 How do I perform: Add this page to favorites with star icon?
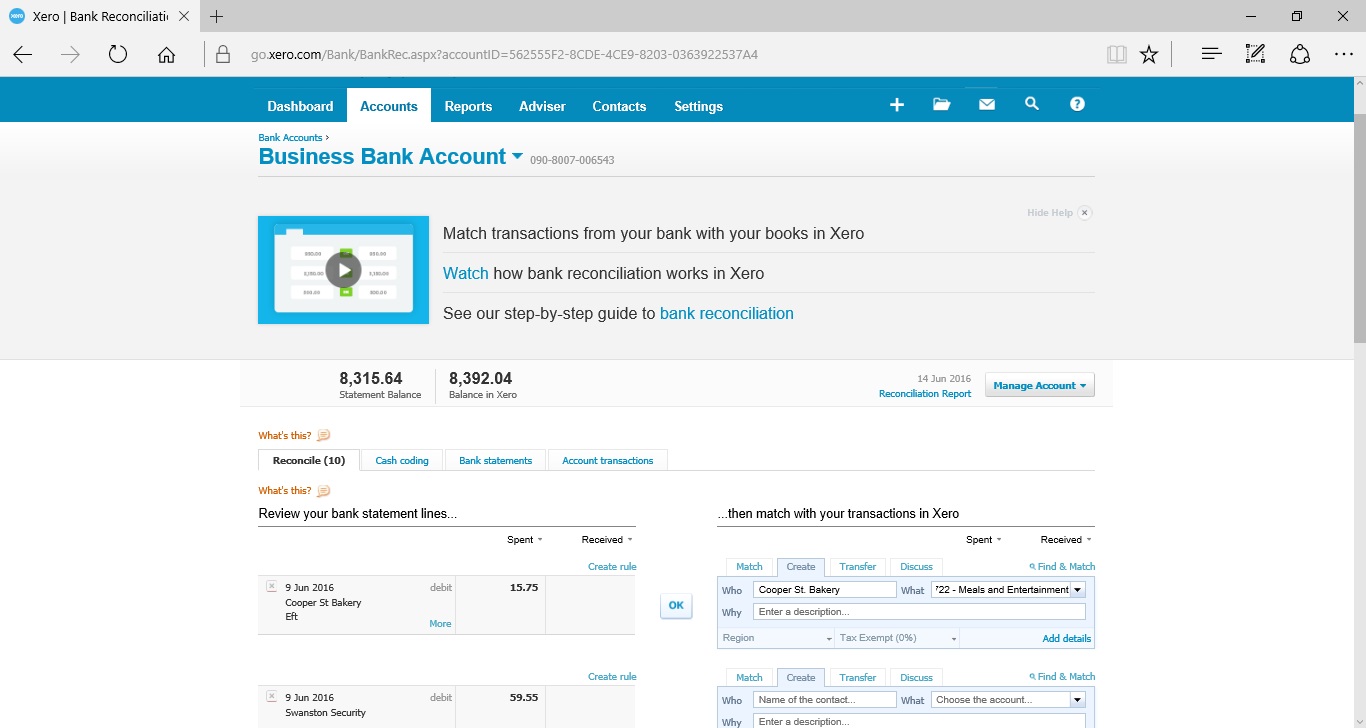tap(1149, 54)
